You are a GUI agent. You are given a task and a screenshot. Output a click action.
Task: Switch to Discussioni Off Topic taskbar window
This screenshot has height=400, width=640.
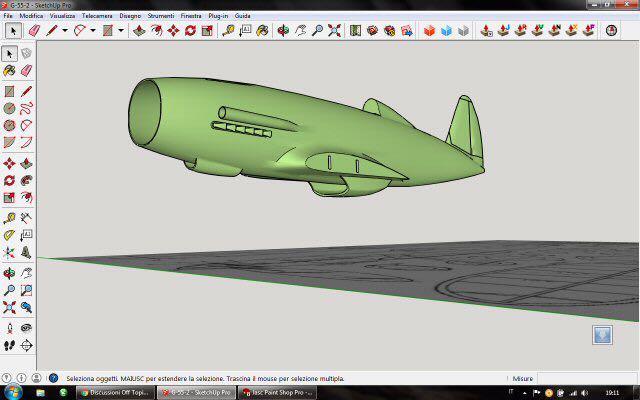point(115,393)
